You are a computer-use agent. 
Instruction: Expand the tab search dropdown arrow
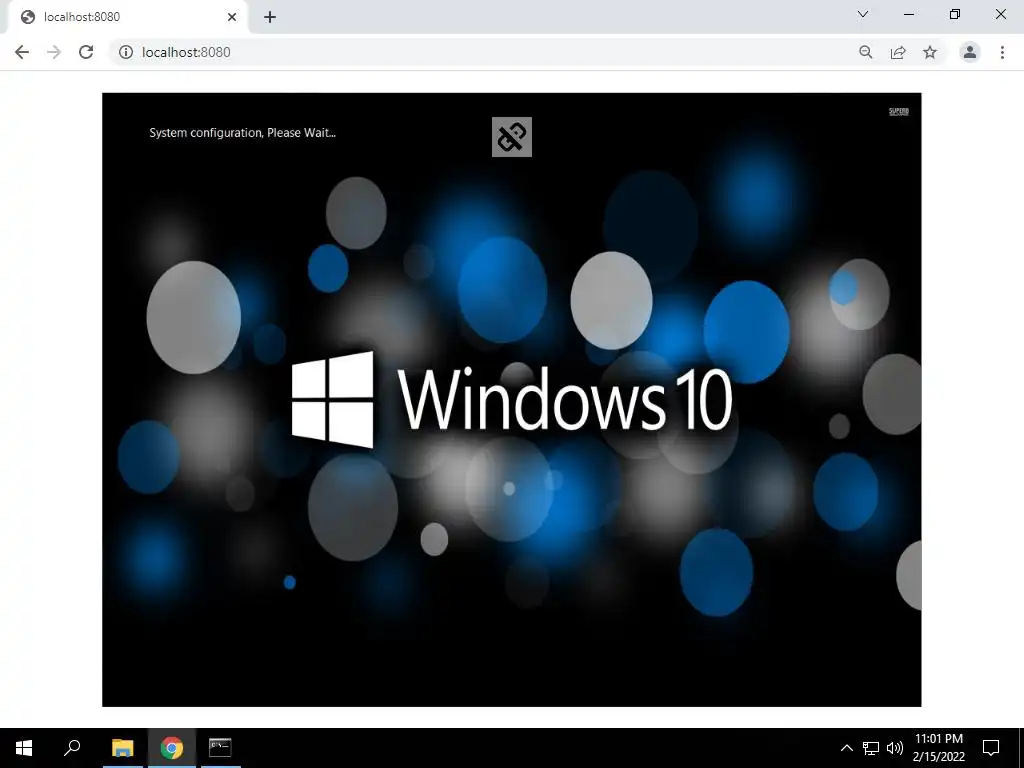pos(863,14)
